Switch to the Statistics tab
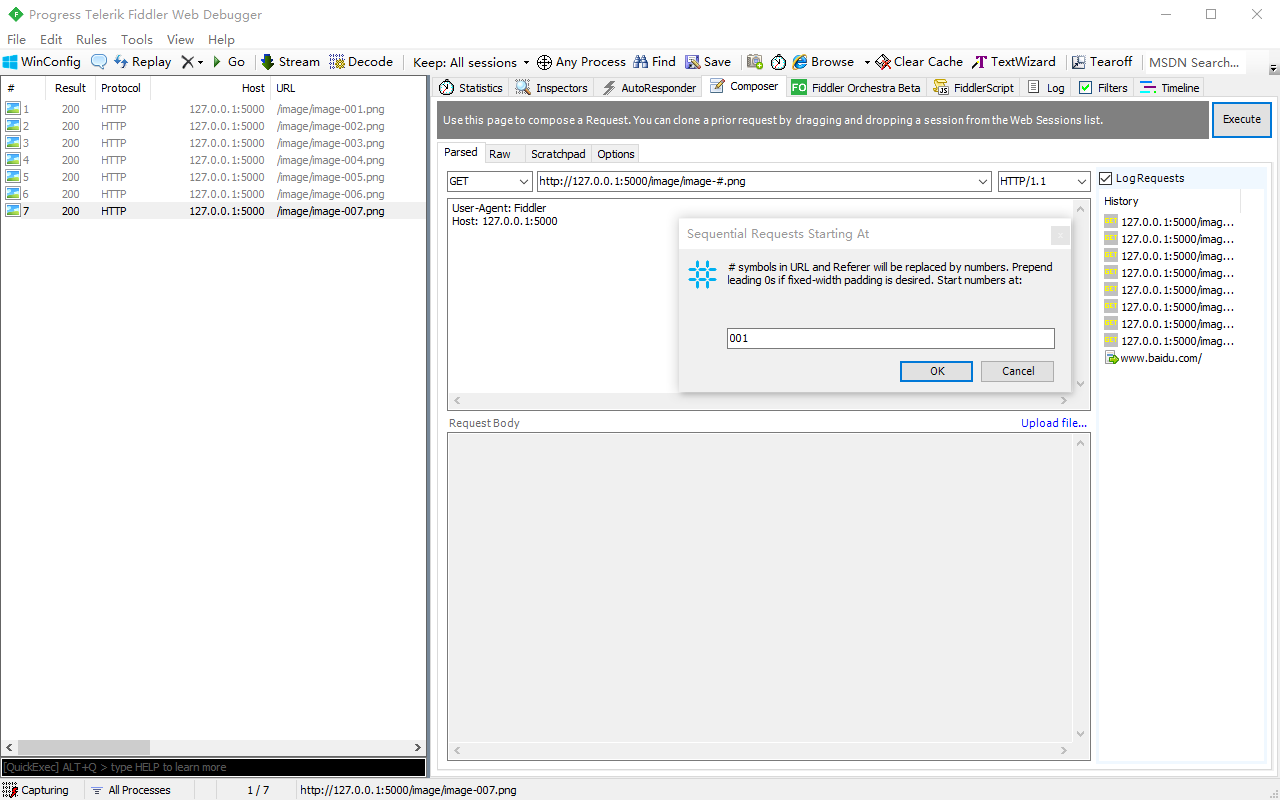The width and height of the screenshot is (1280, 800). click(x=471, y=88)
